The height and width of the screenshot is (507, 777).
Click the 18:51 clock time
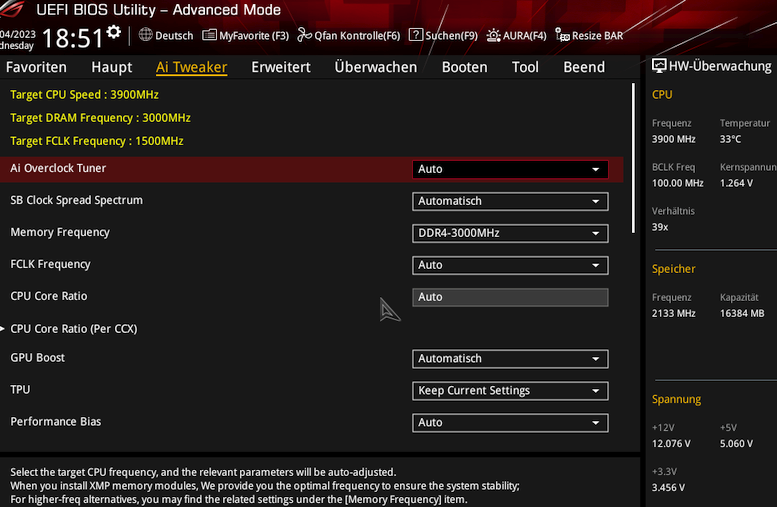[72, 38]
